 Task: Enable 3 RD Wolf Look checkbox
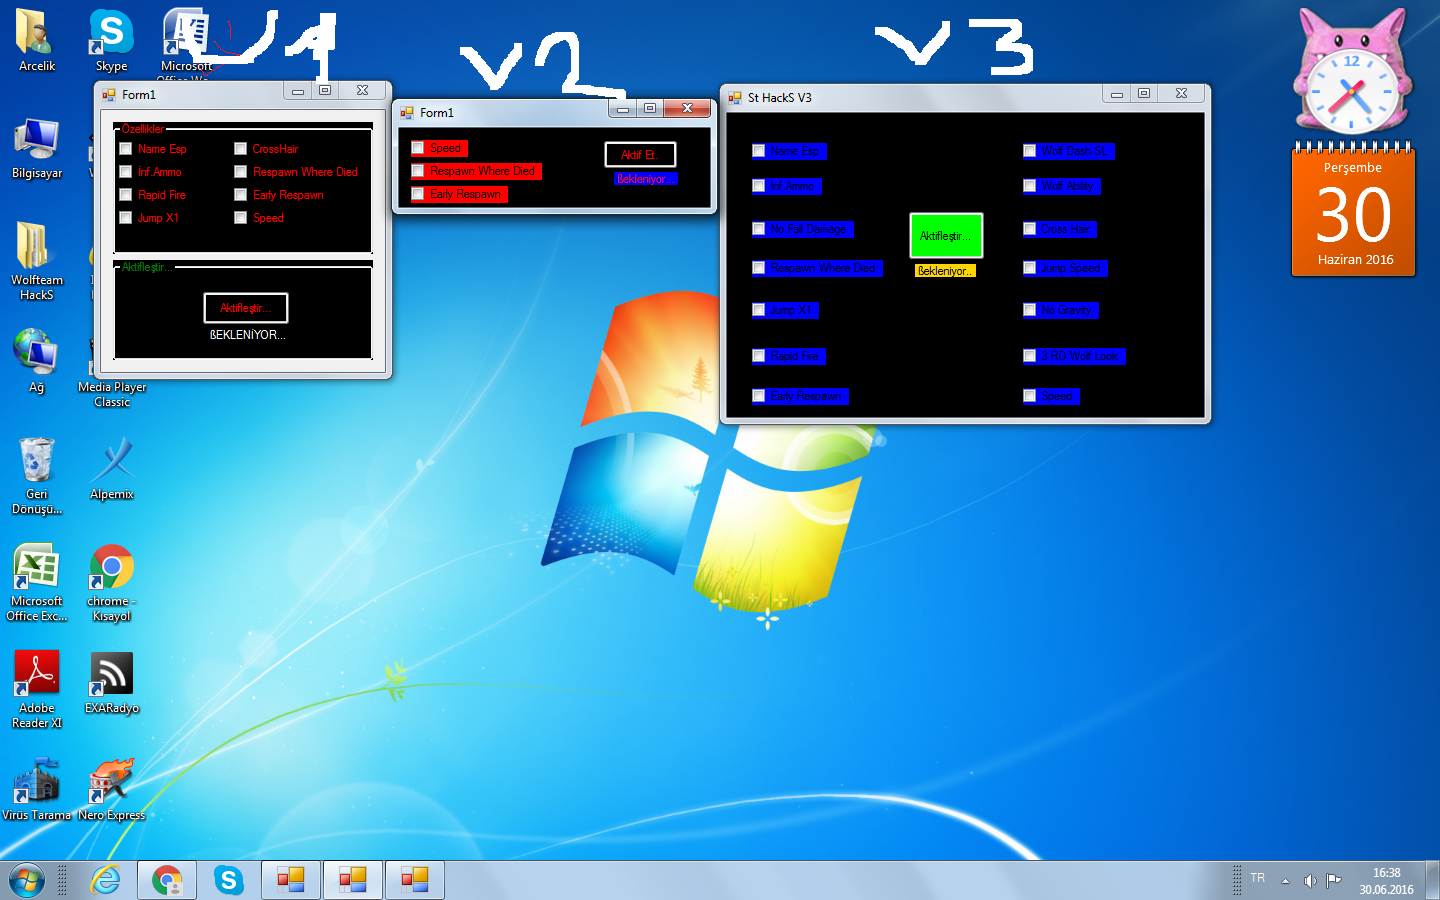(1029, 355)
